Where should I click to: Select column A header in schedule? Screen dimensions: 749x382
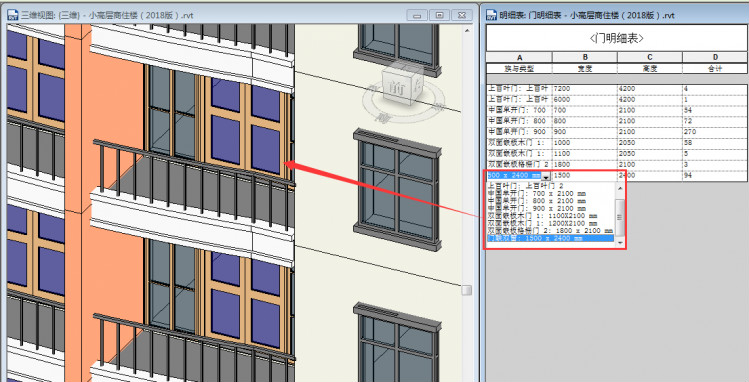pyautogui.click(x=519, y=57)
